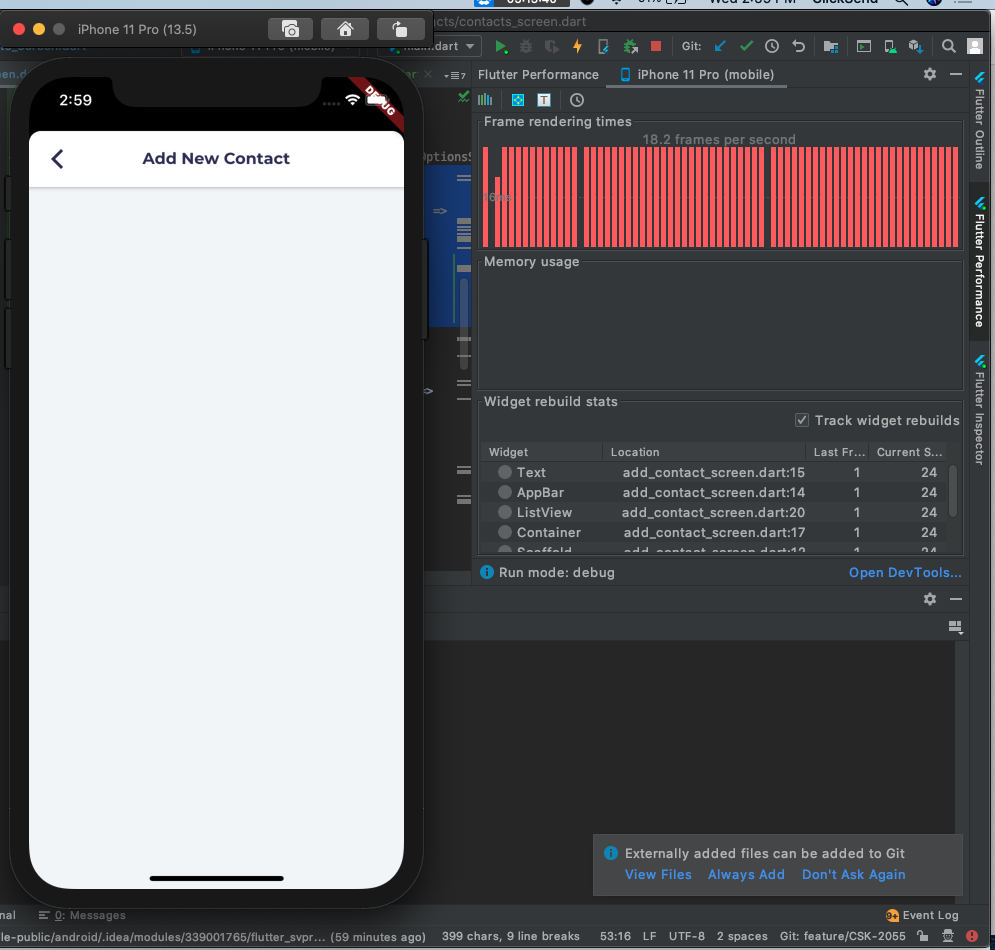This screenshot has height=950, width=995.
Task: Open the inspections hector icon in status bar
Action: [x=947, y=936]
